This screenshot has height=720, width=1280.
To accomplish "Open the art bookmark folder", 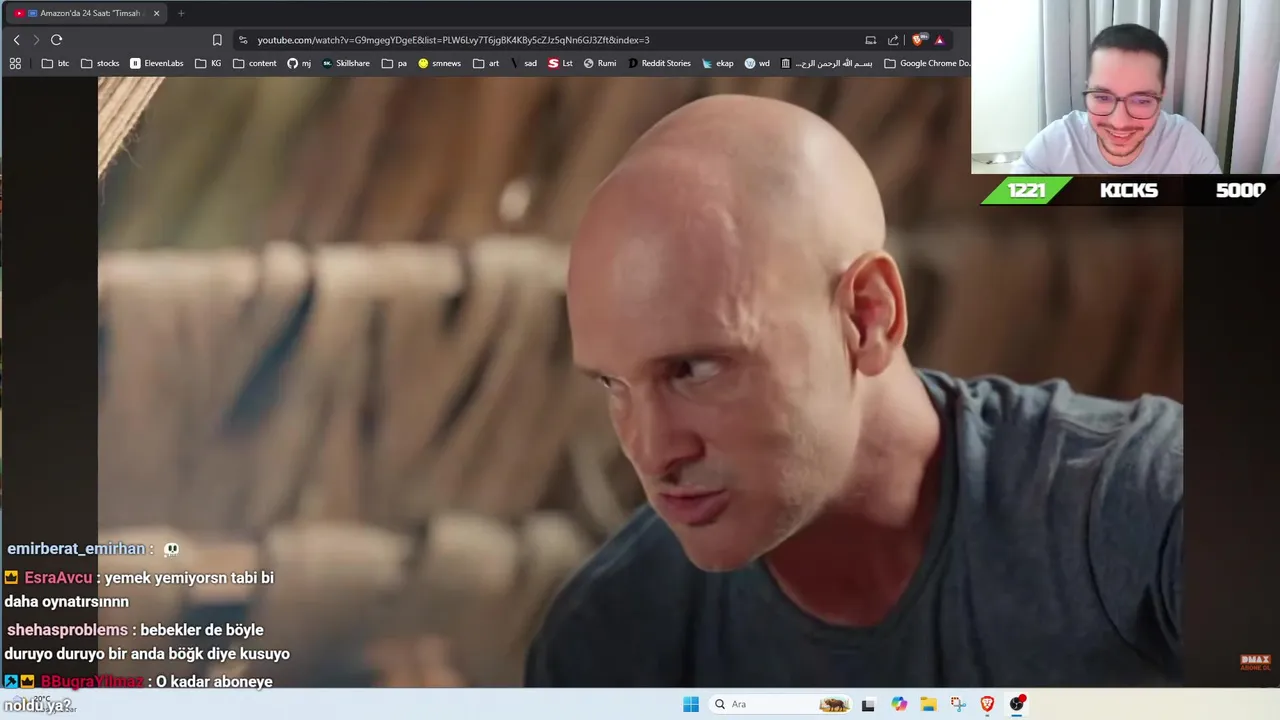I will (486, 63).
